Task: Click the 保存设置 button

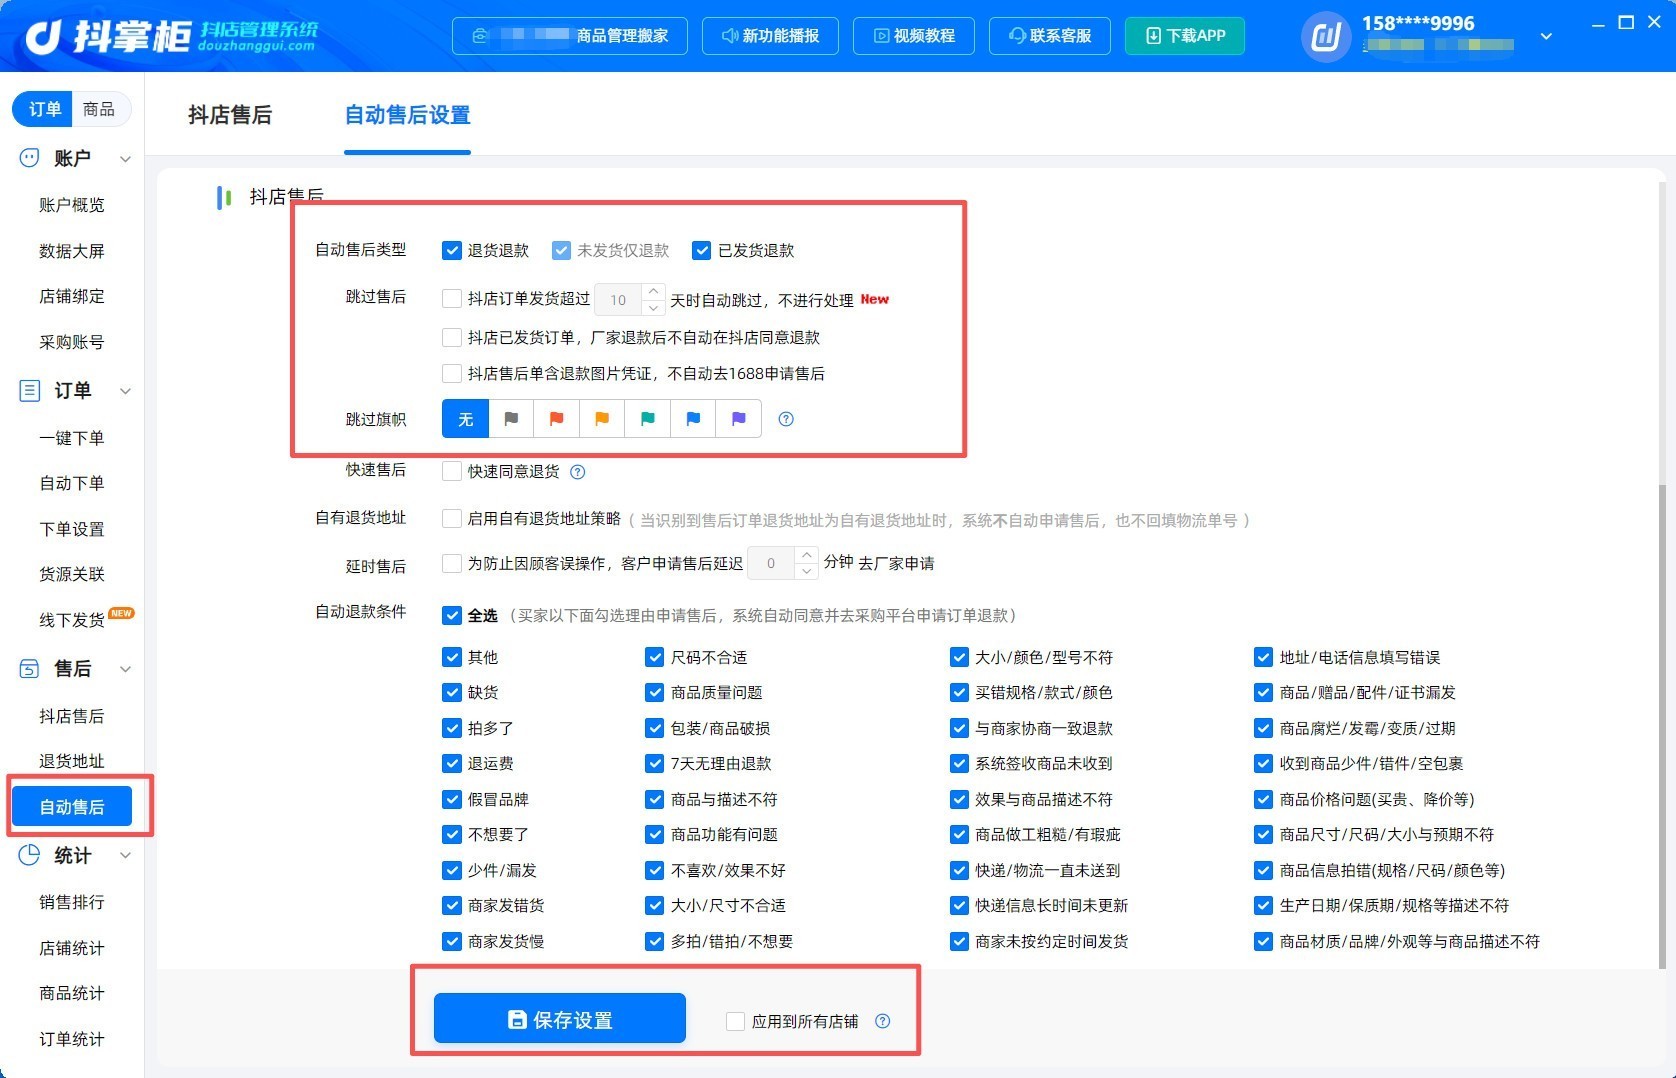Action: [560, 1019]
